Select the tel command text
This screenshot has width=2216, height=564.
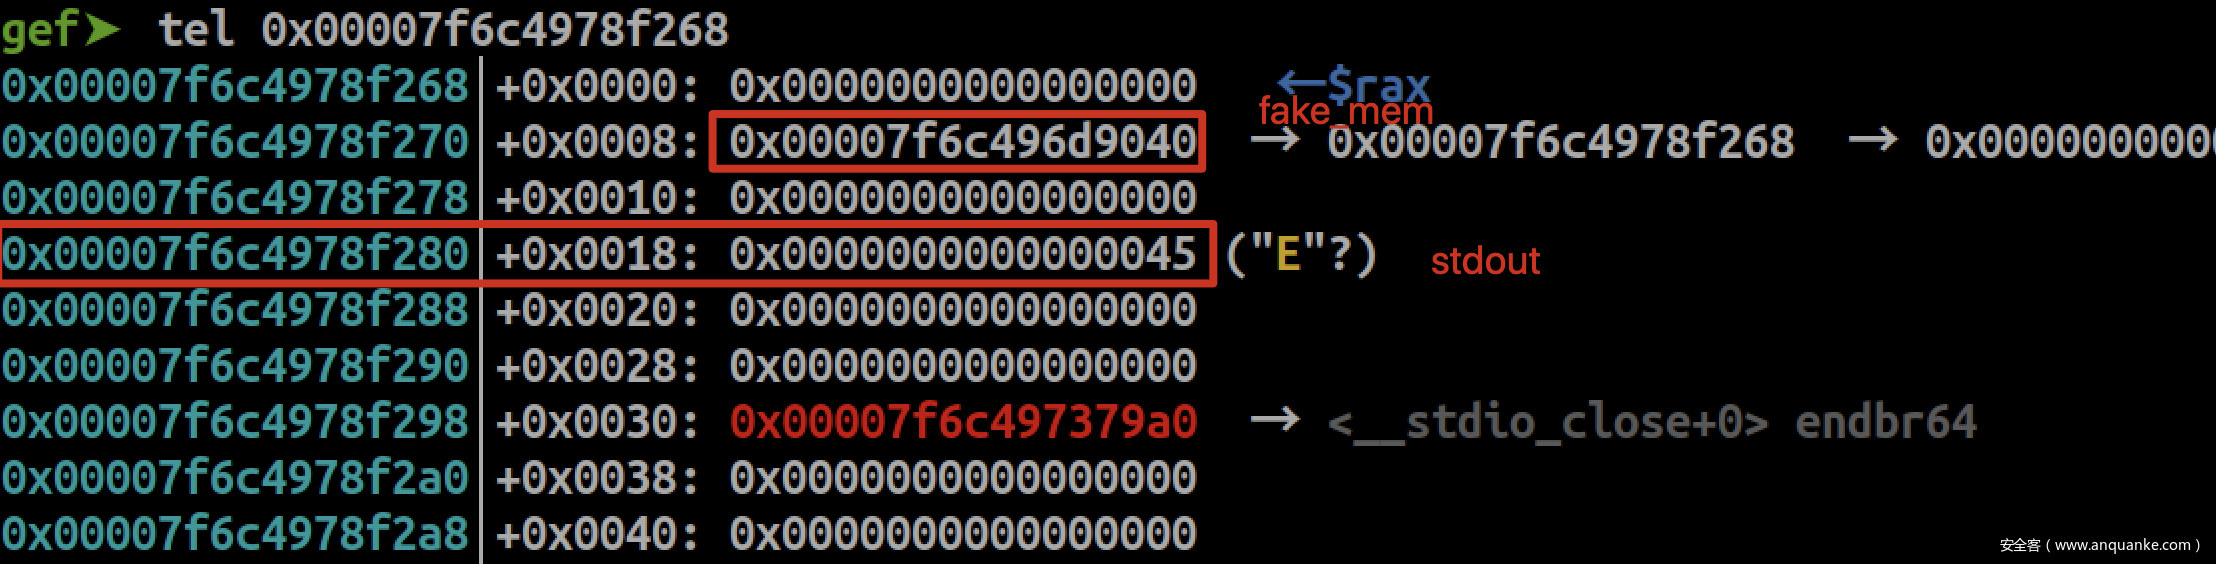(196, 29)
